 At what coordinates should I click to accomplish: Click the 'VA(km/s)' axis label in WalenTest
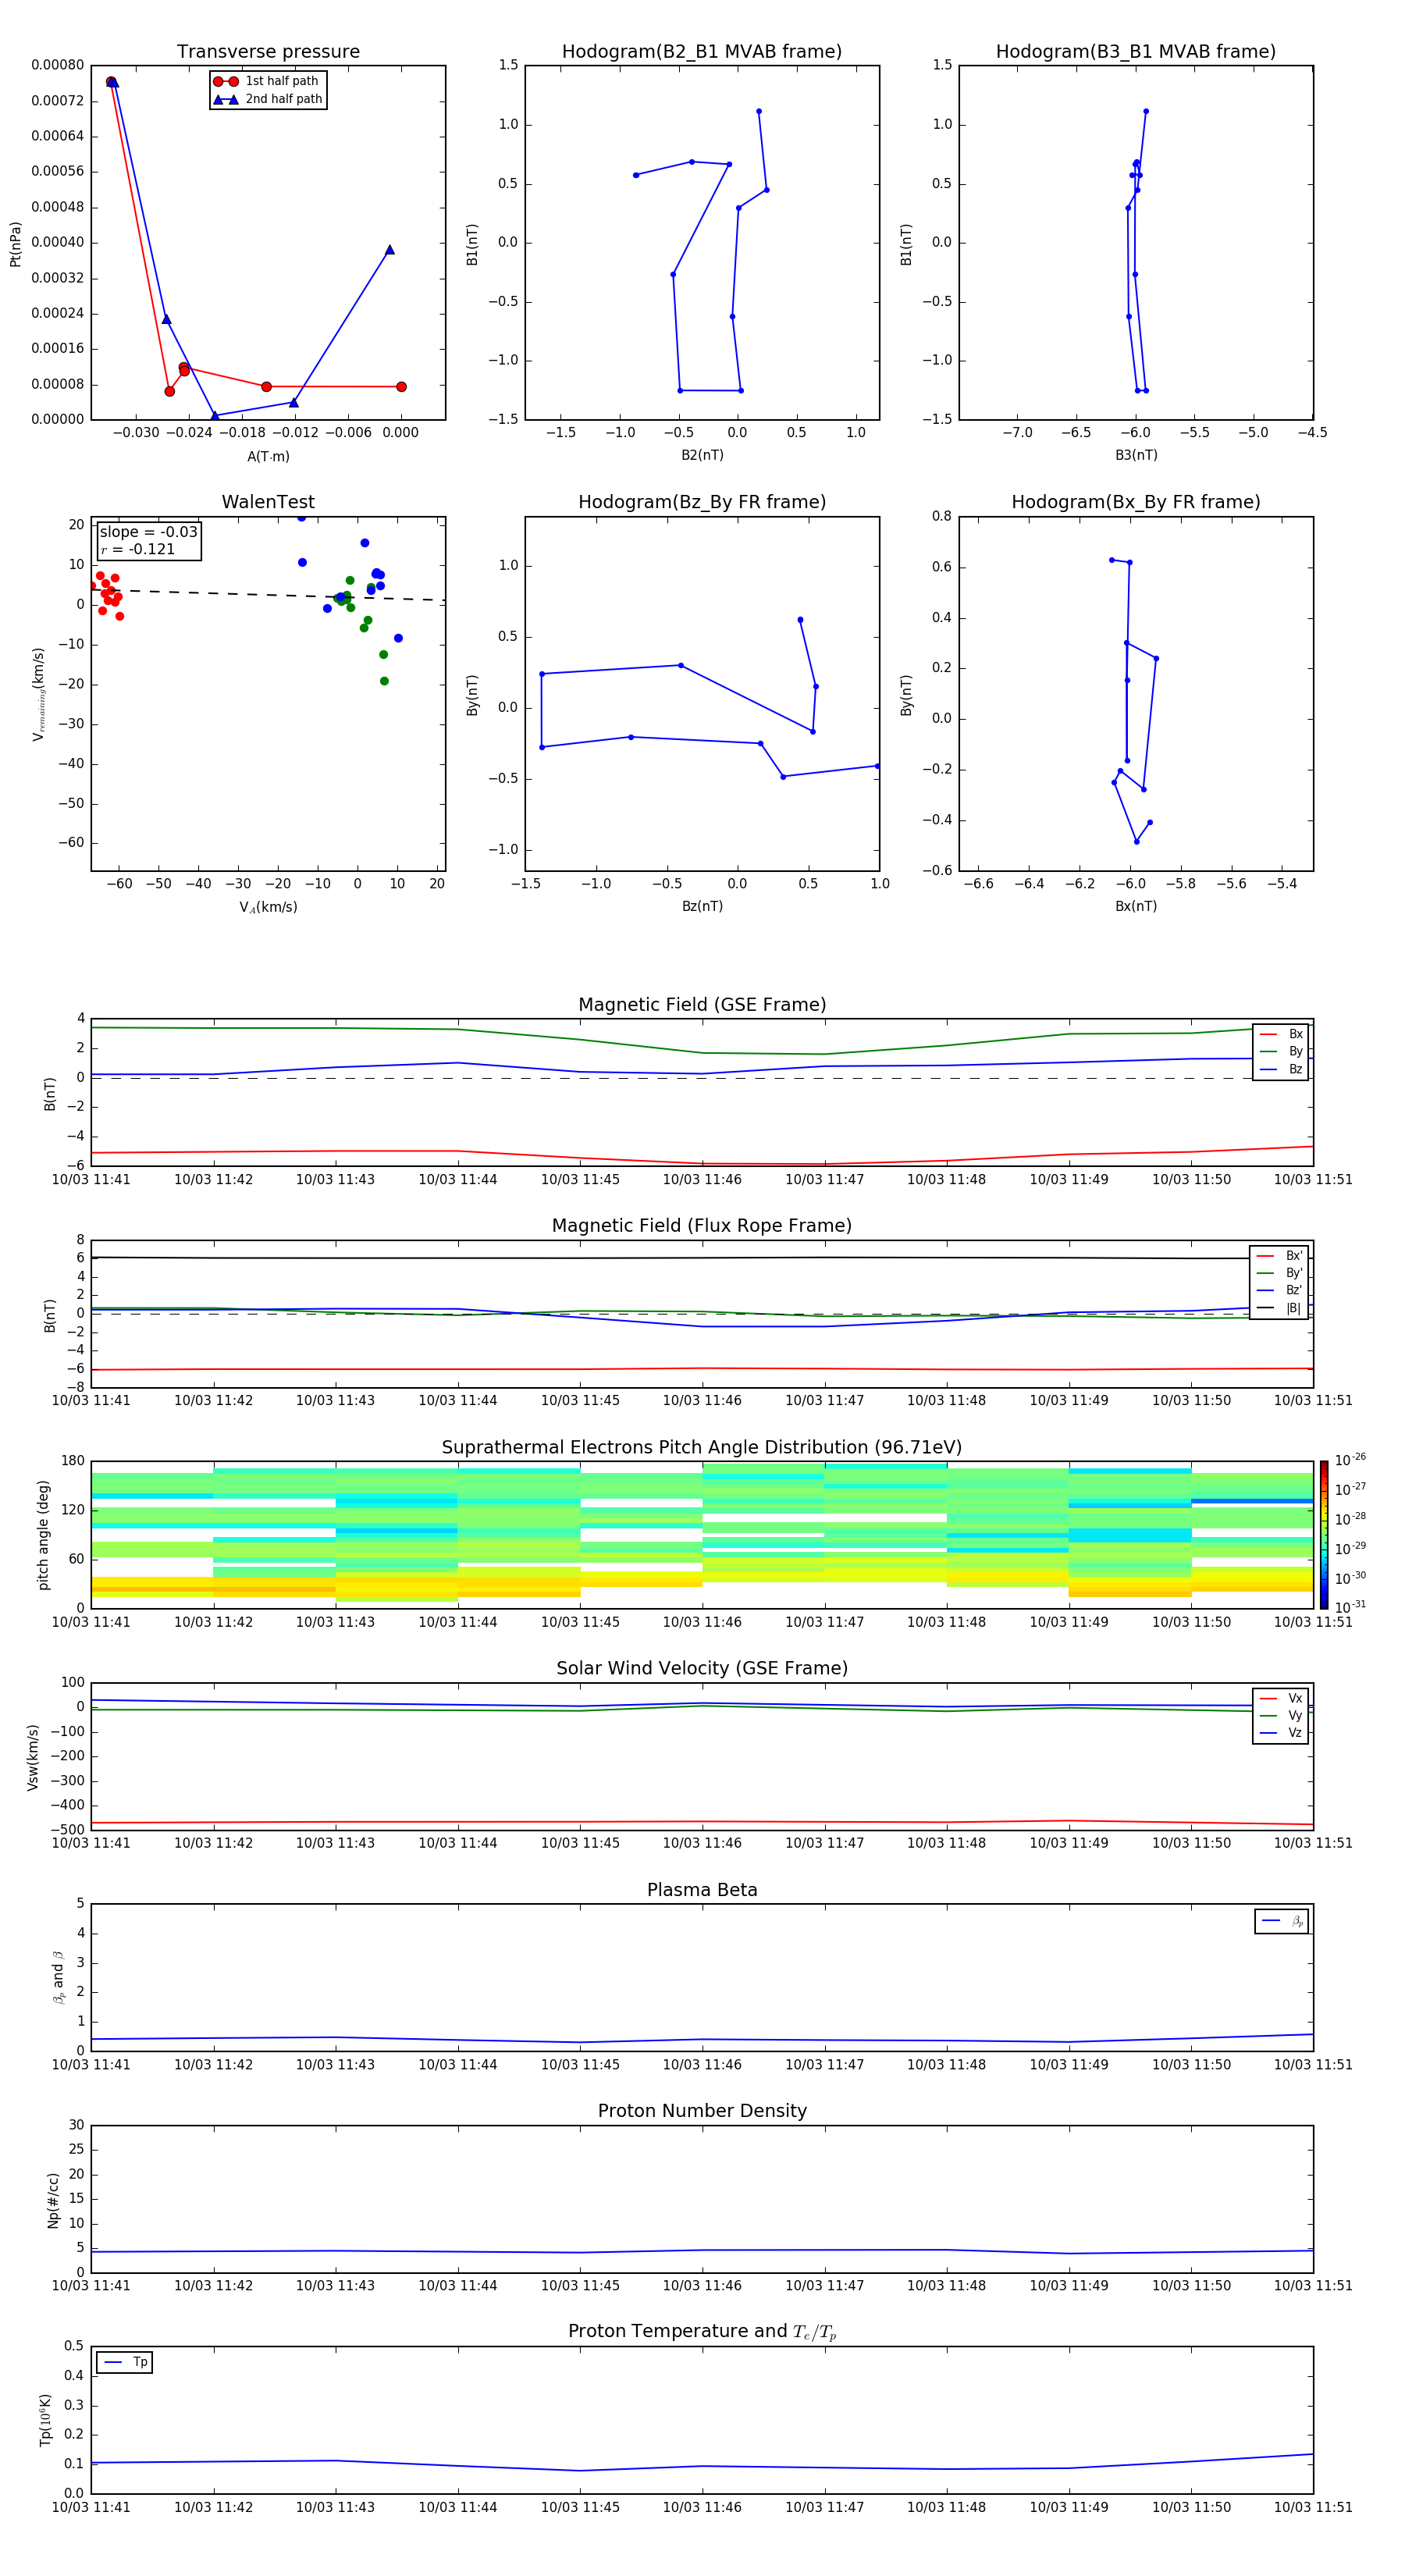point(268,907)
